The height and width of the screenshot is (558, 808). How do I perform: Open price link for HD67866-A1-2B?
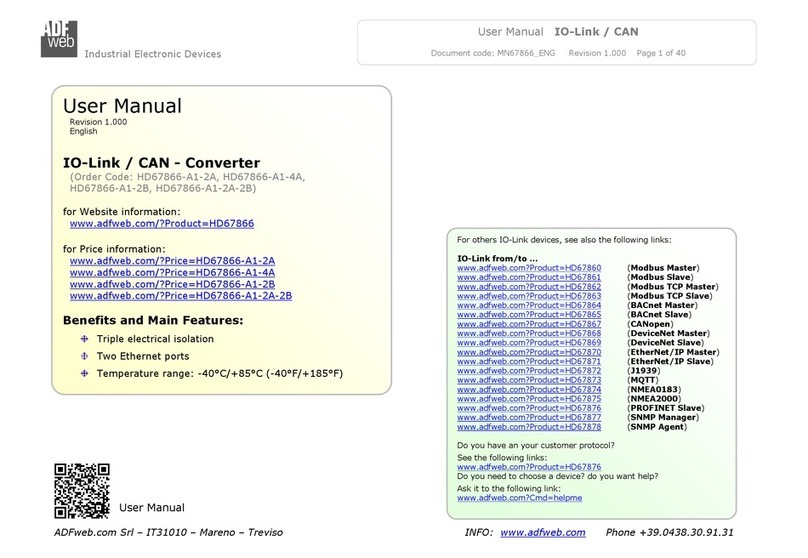pyautogui.click(x=172, y=284)
